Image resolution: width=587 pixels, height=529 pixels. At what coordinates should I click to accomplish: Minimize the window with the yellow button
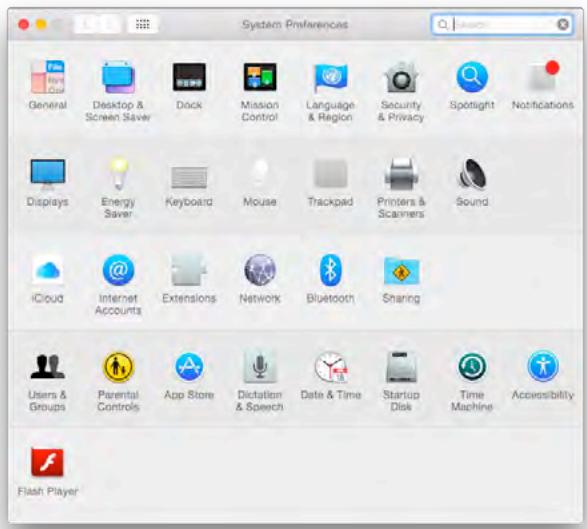41,25
